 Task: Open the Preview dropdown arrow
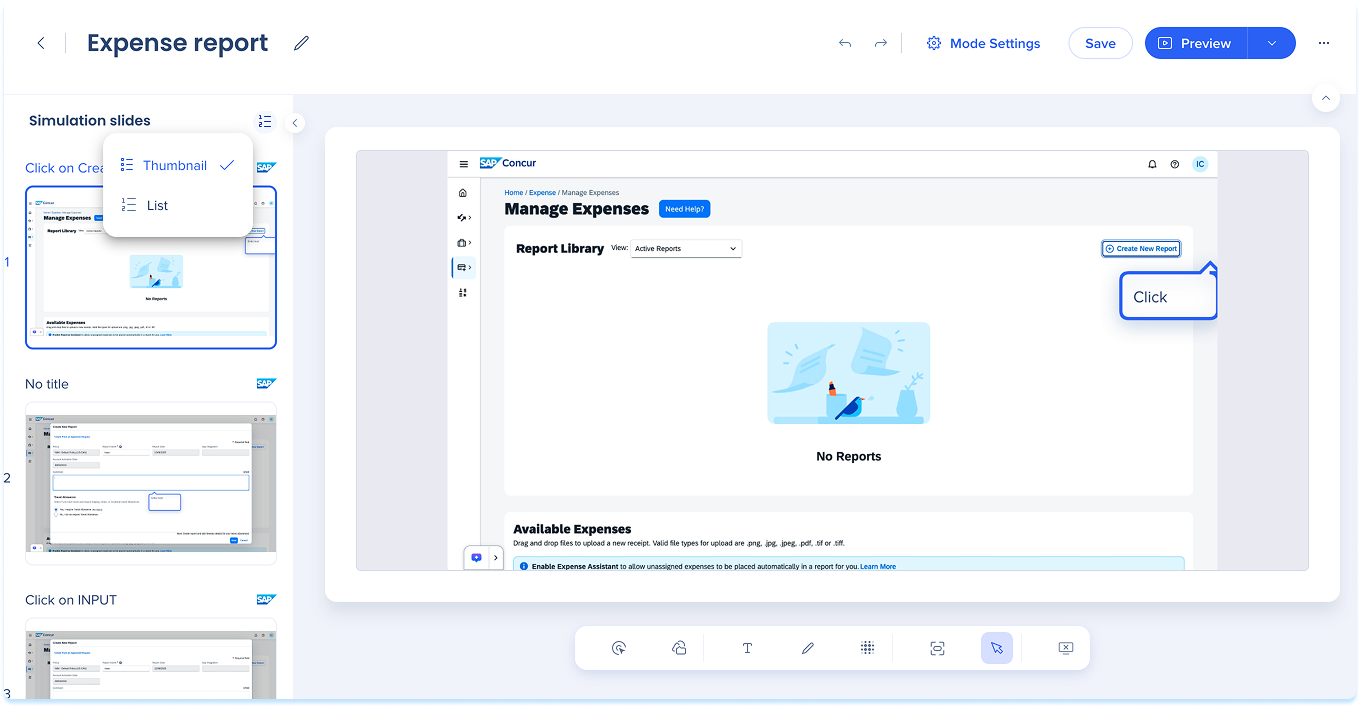tap(1271, 43)
